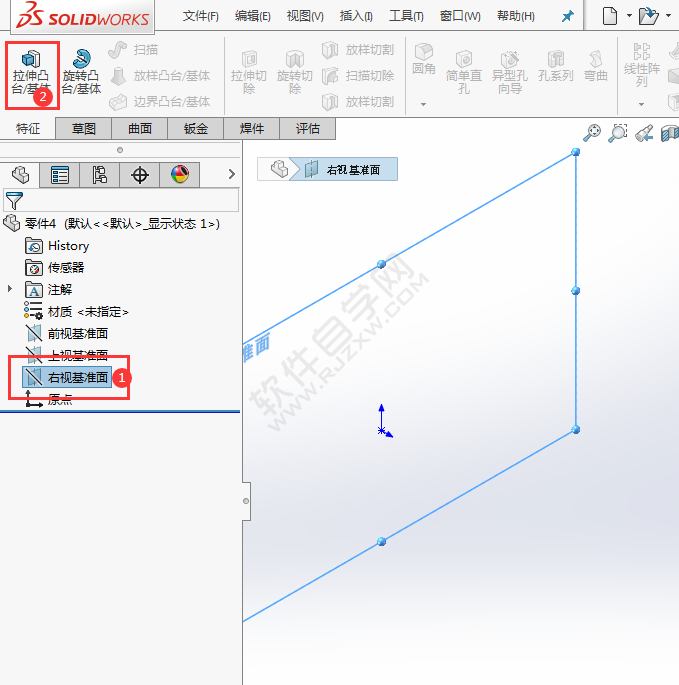
Task: Open the ConfigurationManager tab
Action: click(100, 175)
